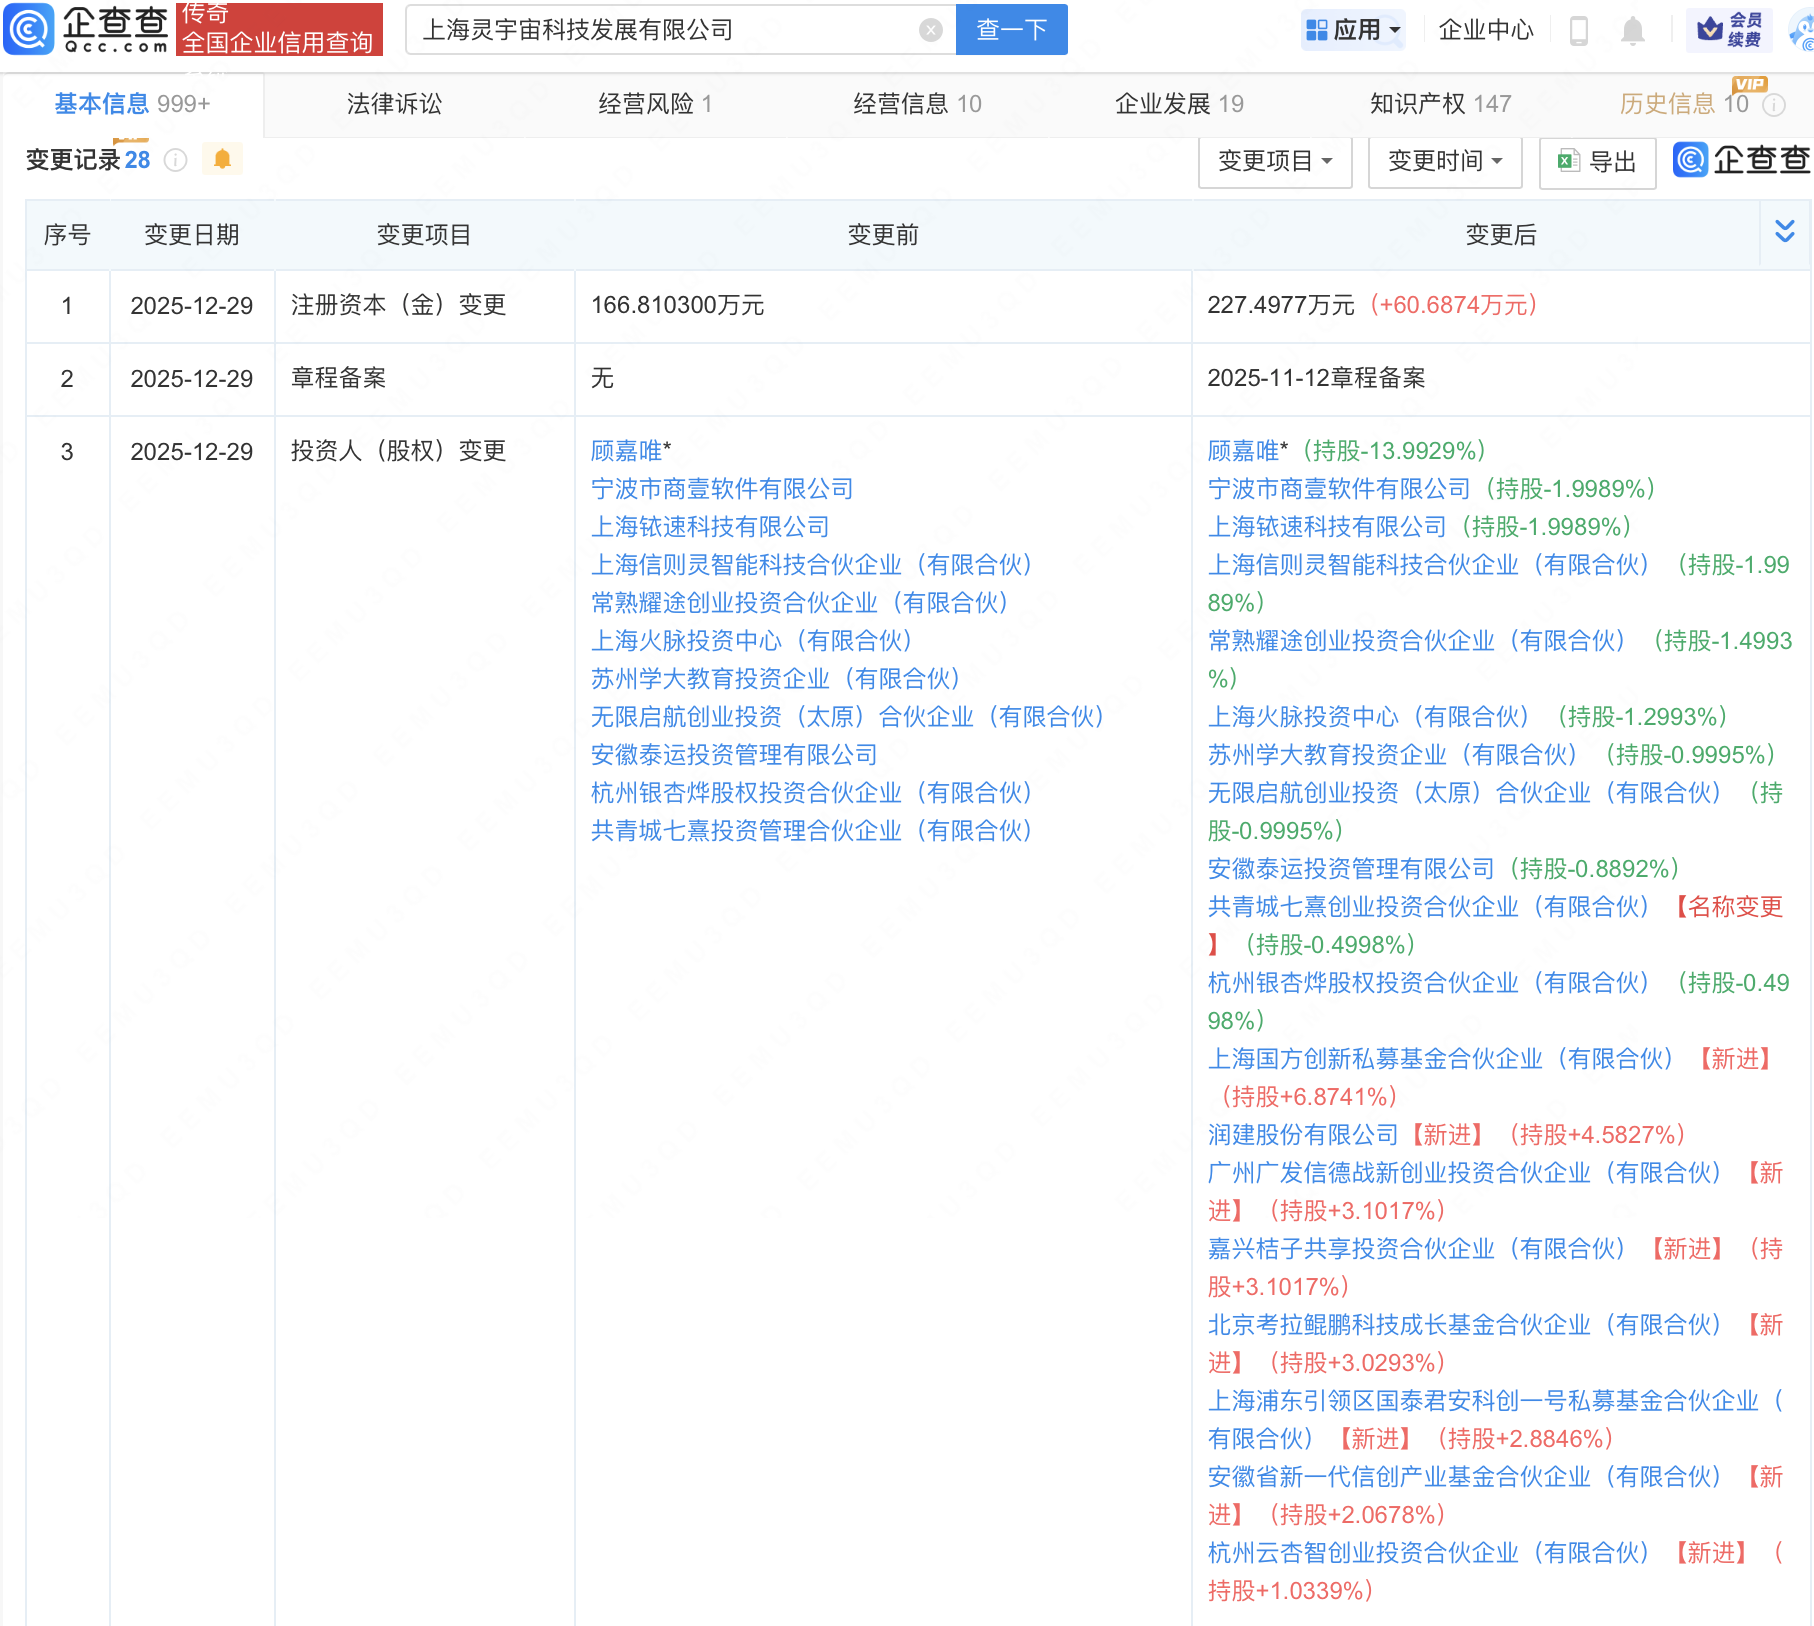Switch to the 法律诉讼 tab
This screenshot has height=1626, width=1814.
tap(394, 104)
